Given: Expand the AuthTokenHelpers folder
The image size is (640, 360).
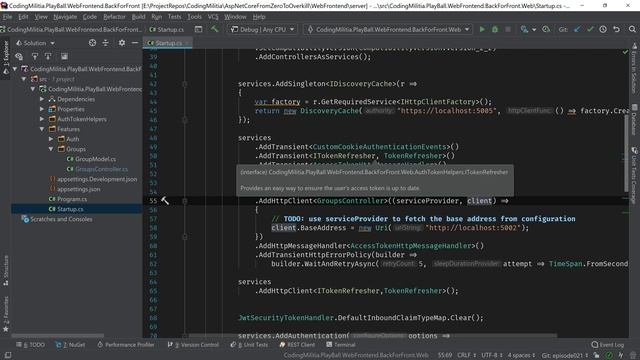Looking at the screenshot, I should pyautogui.click(x=42, y=119).
